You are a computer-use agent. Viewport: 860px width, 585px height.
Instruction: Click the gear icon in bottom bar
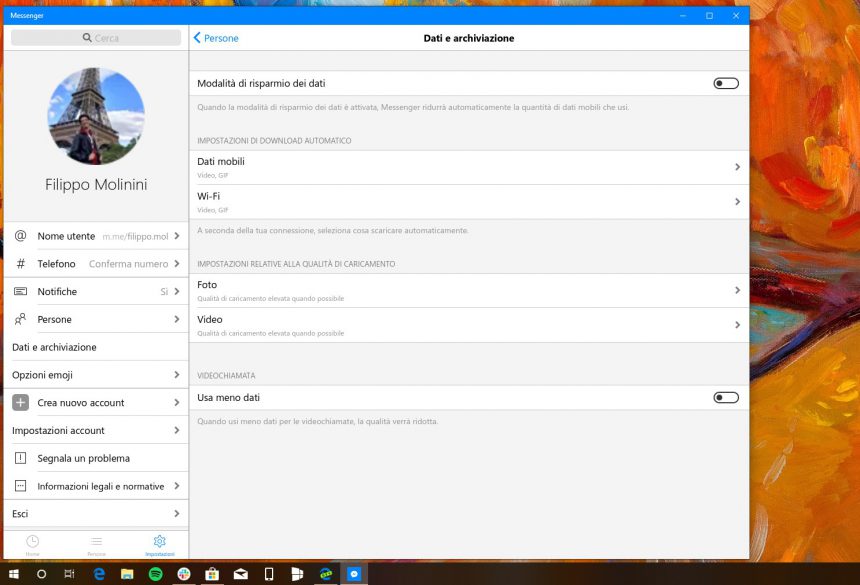[160, 541]
